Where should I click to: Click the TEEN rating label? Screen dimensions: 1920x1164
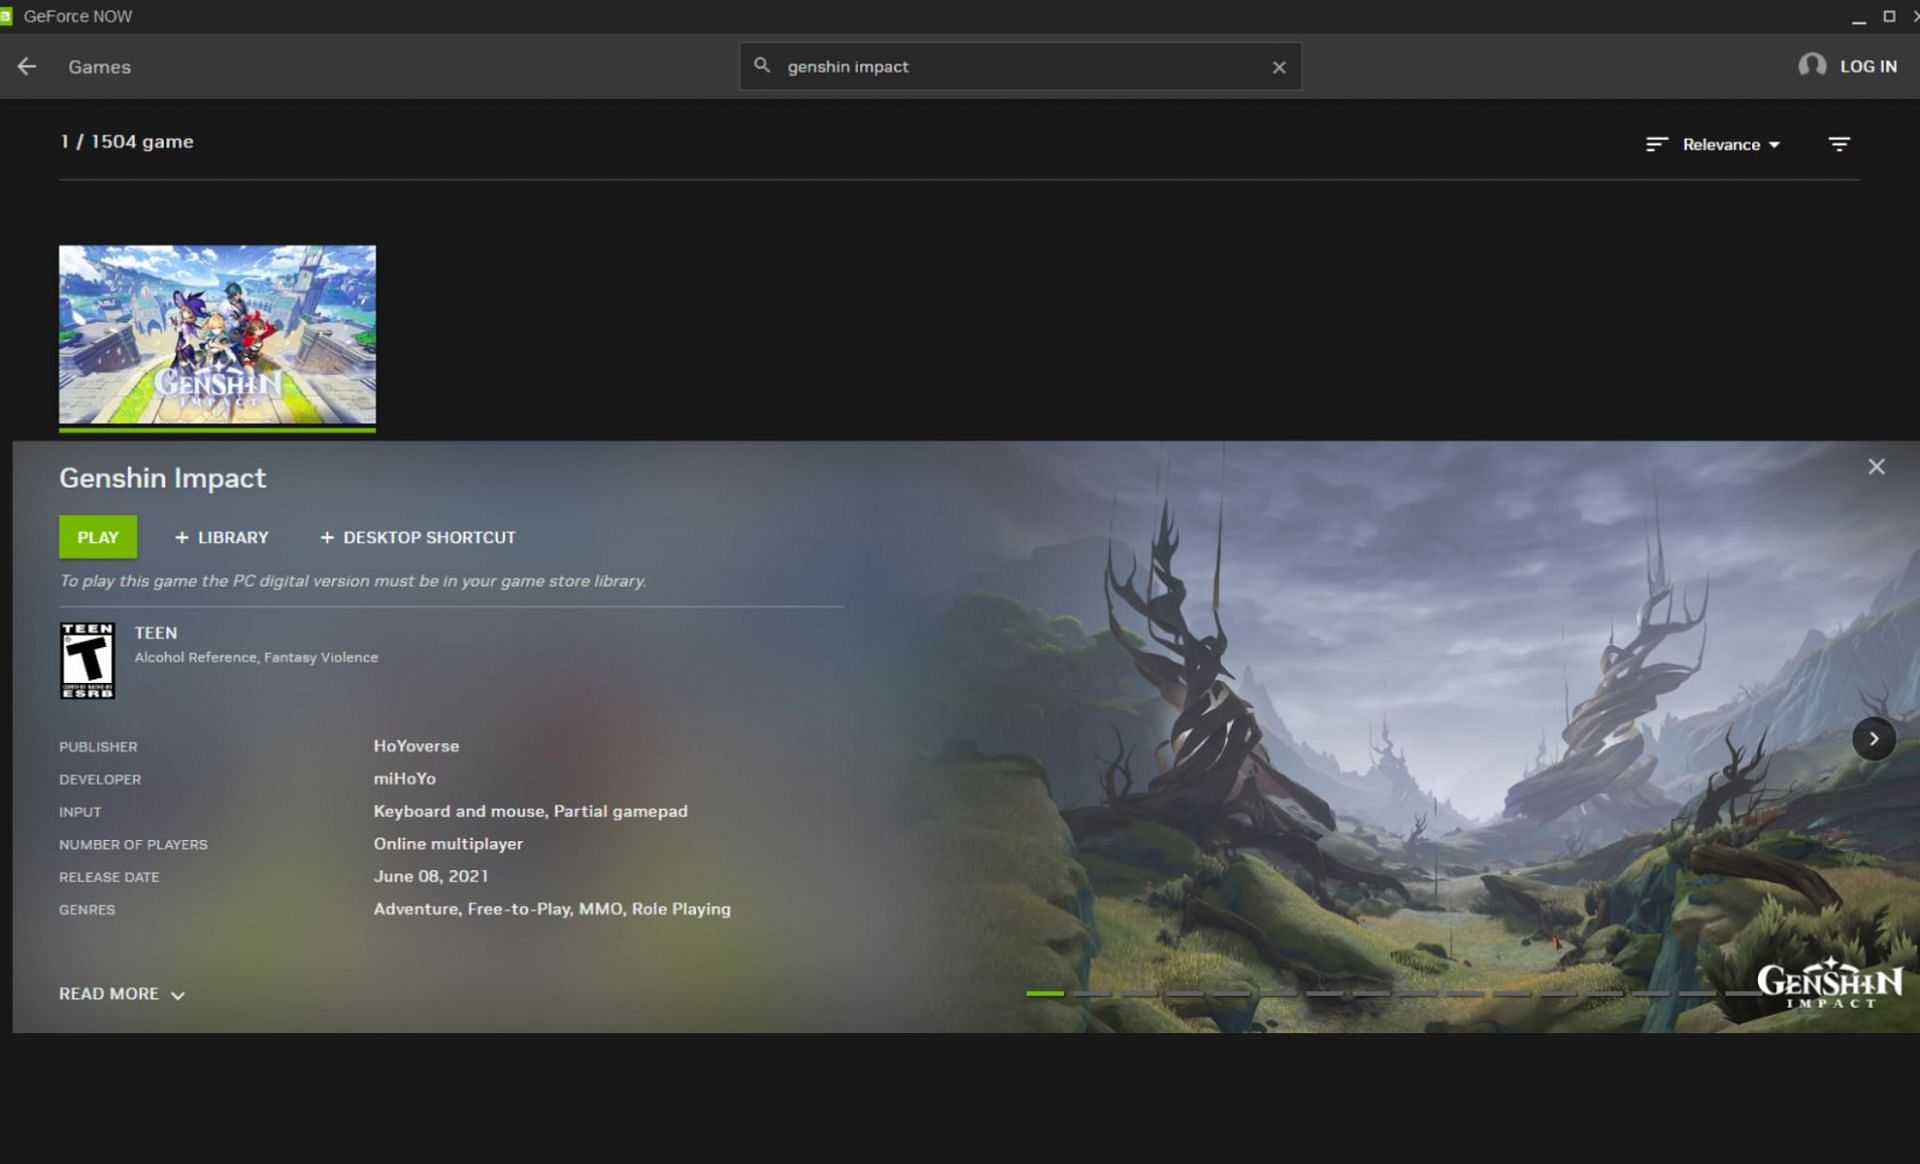coord(155,633)
